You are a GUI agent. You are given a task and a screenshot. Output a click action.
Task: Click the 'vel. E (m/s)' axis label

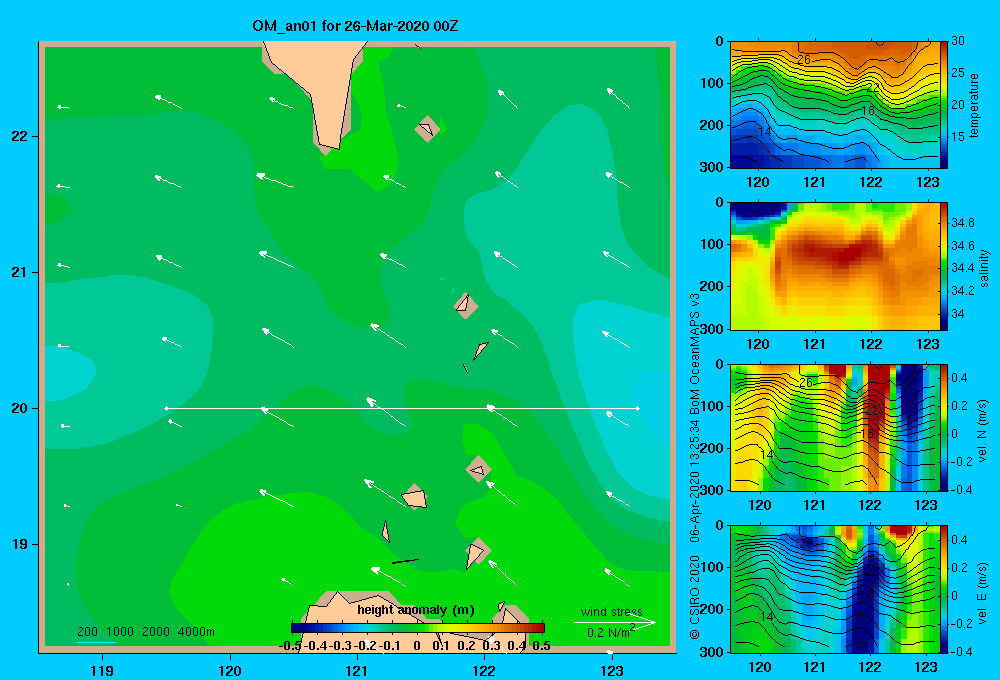click(983, 592)
